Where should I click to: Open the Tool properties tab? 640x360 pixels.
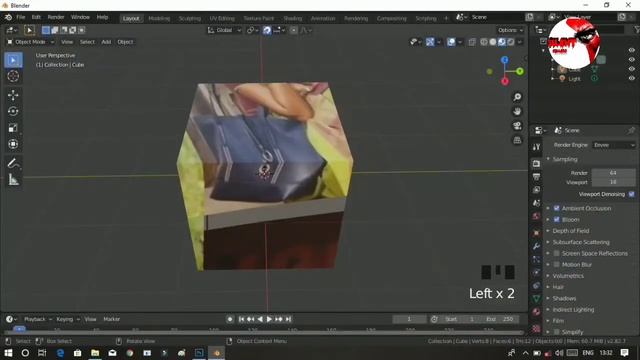pos(536,147)
